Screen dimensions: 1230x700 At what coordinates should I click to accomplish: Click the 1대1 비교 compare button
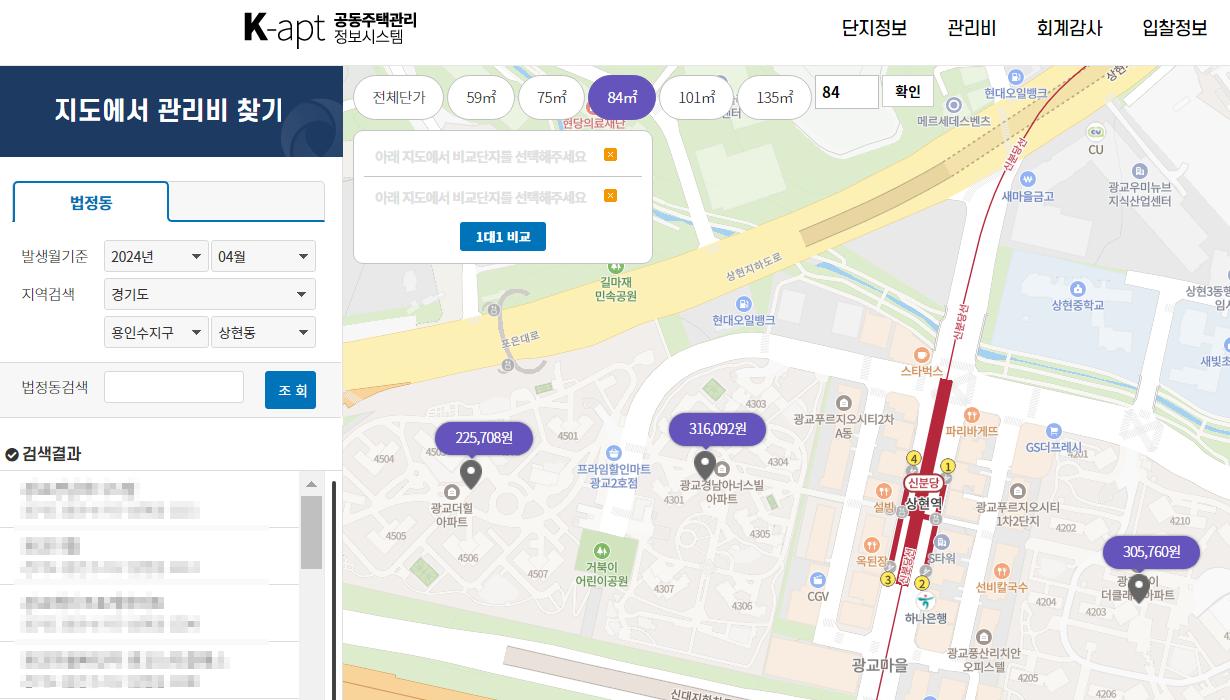tap(503, 236)
